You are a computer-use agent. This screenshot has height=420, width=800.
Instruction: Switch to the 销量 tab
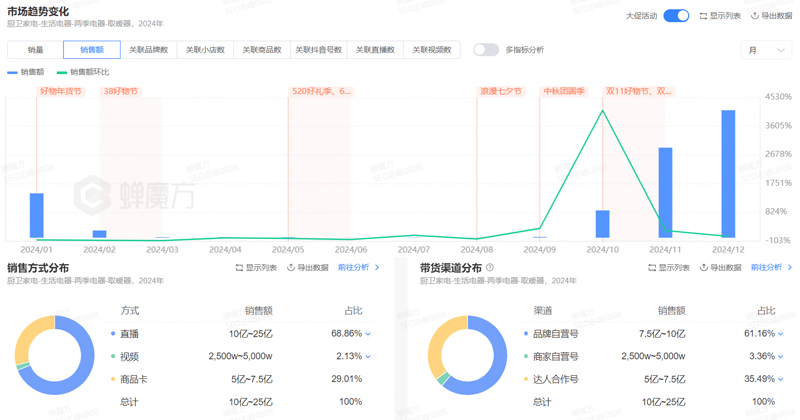click(x=35, y=50)
